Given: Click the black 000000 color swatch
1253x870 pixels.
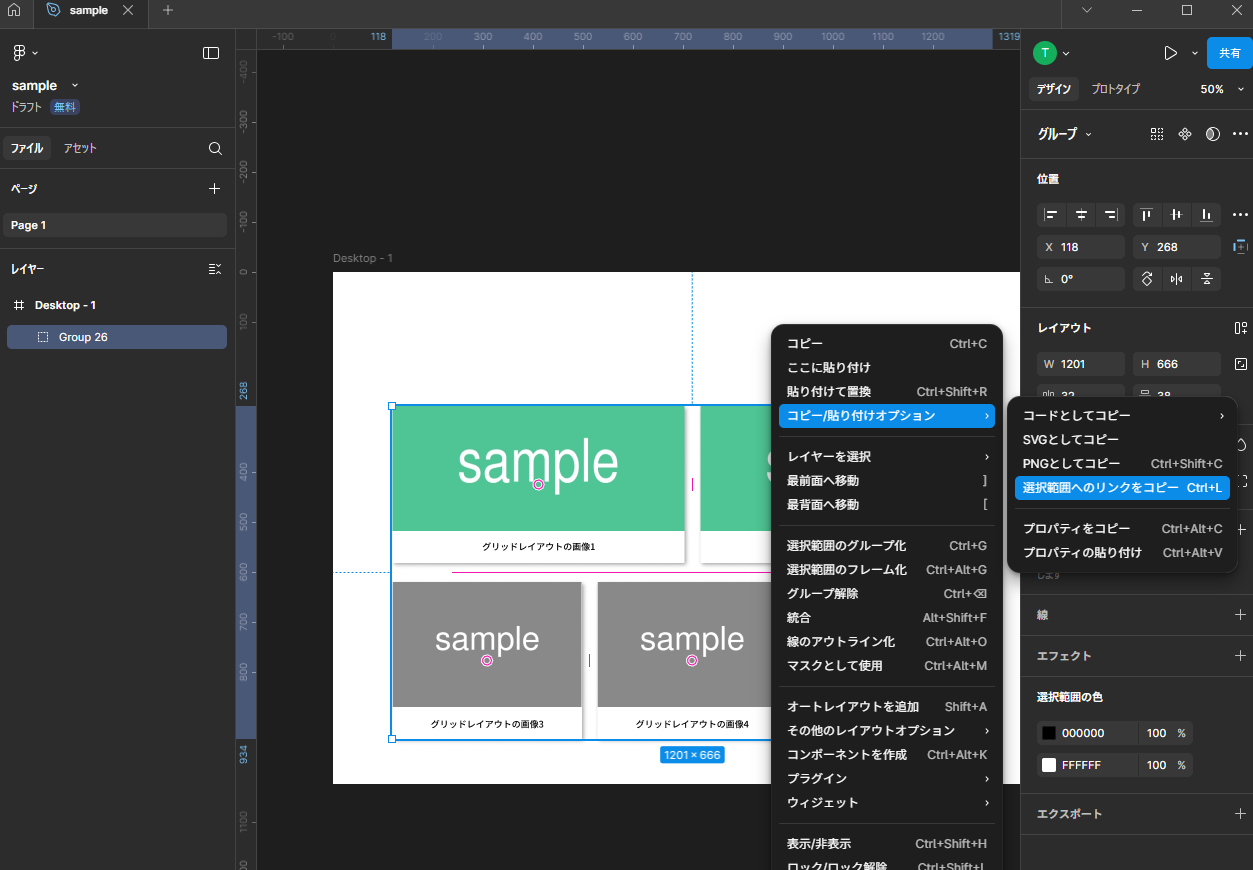Looking at the screenshot, I should (x=1049, y=733).
